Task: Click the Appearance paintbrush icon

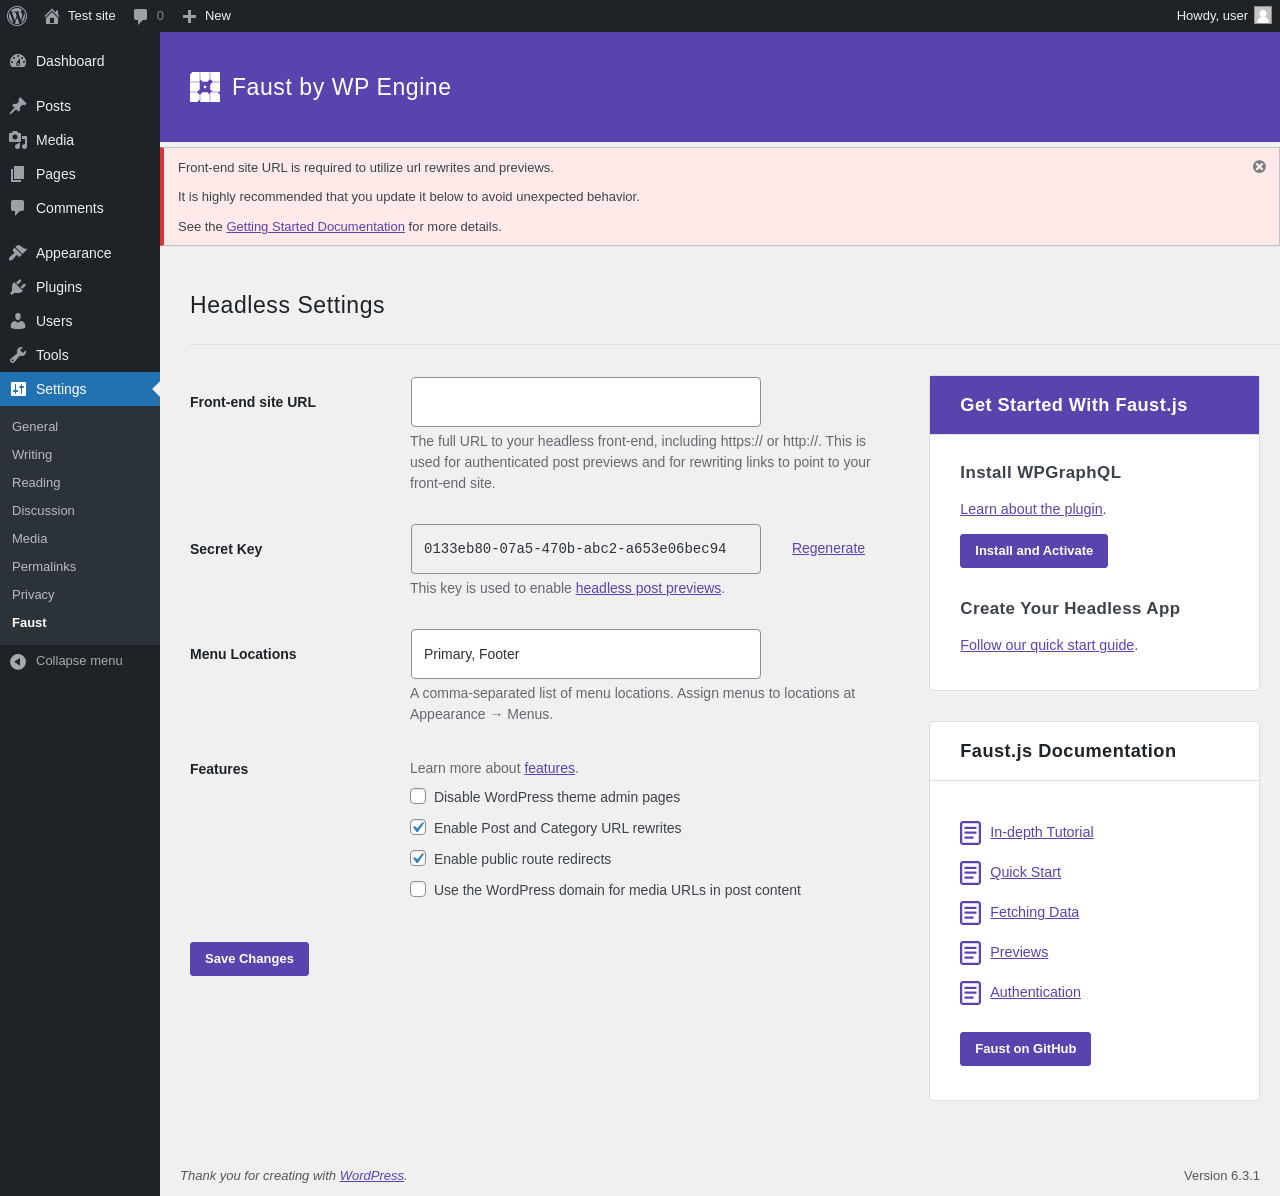Action: (18, 253)
